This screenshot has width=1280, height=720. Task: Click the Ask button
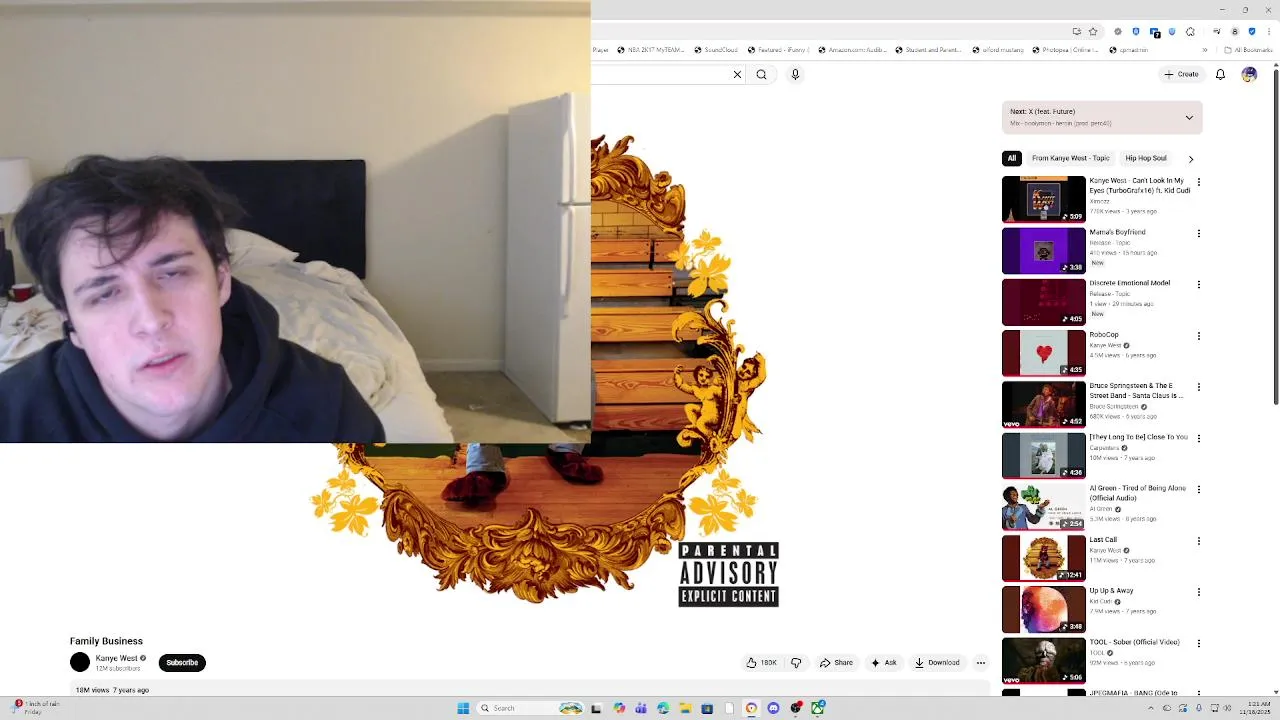(x=883, y=663)
